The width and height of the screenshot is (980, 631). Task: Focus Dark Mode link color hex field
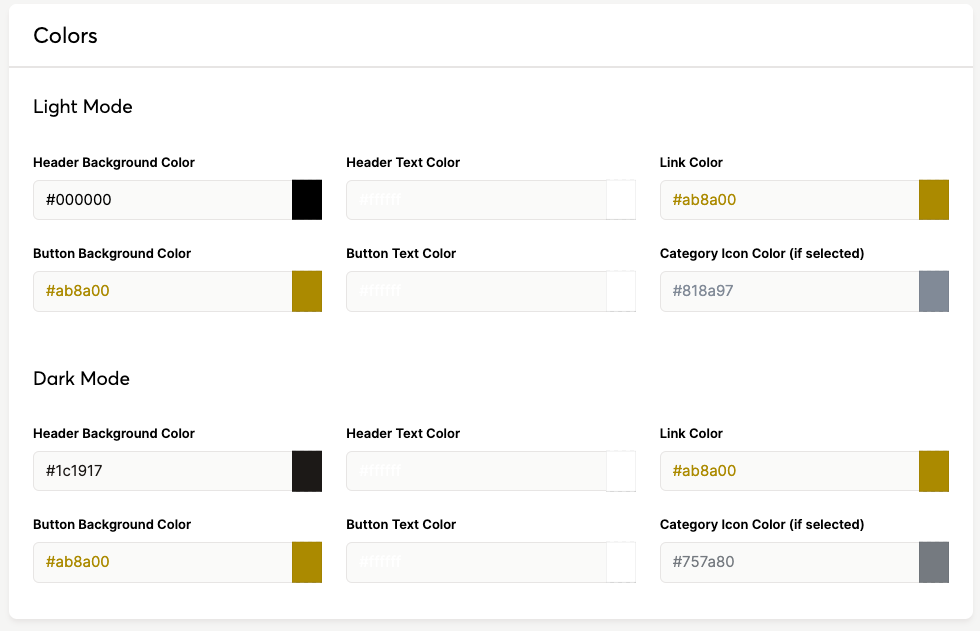pyautogui.click(x=789, y=471)
